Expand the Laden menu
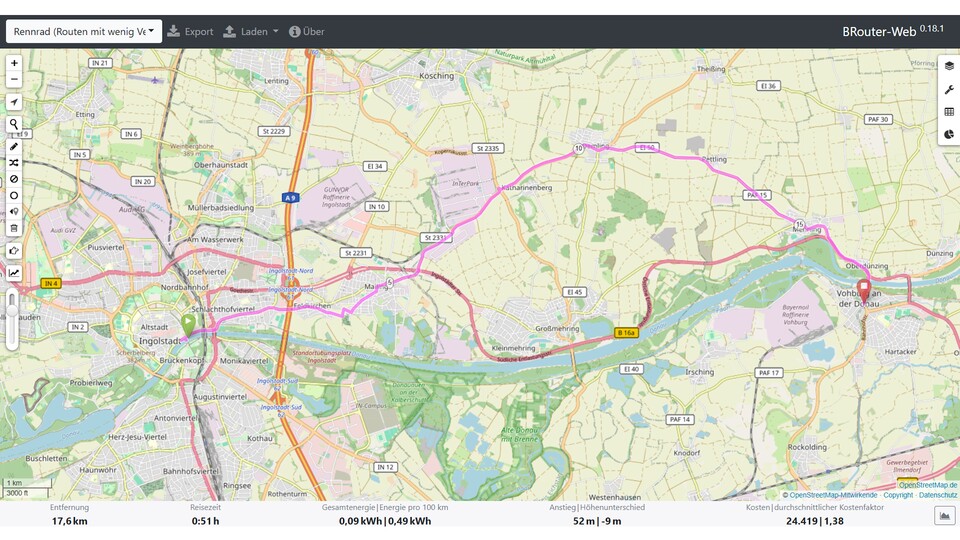Image resolution: width=960 pixels, height=540 pixels. [x=250, y=31]
